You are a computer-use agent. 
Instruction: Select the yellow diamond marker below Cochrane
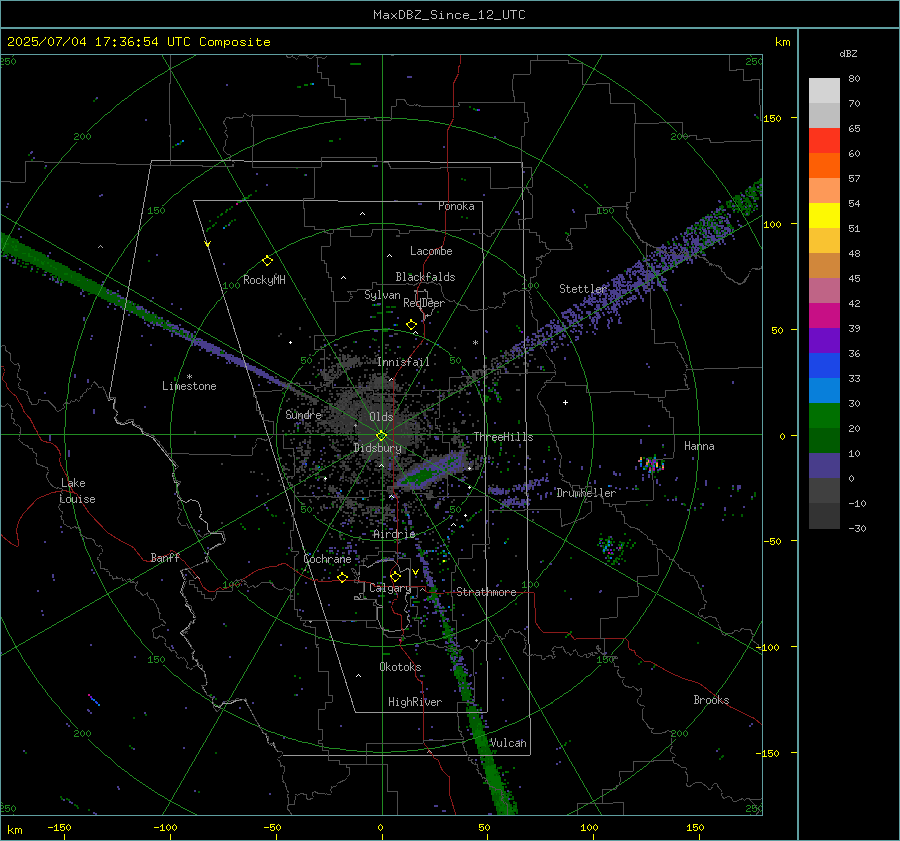(x=343, y=577)
